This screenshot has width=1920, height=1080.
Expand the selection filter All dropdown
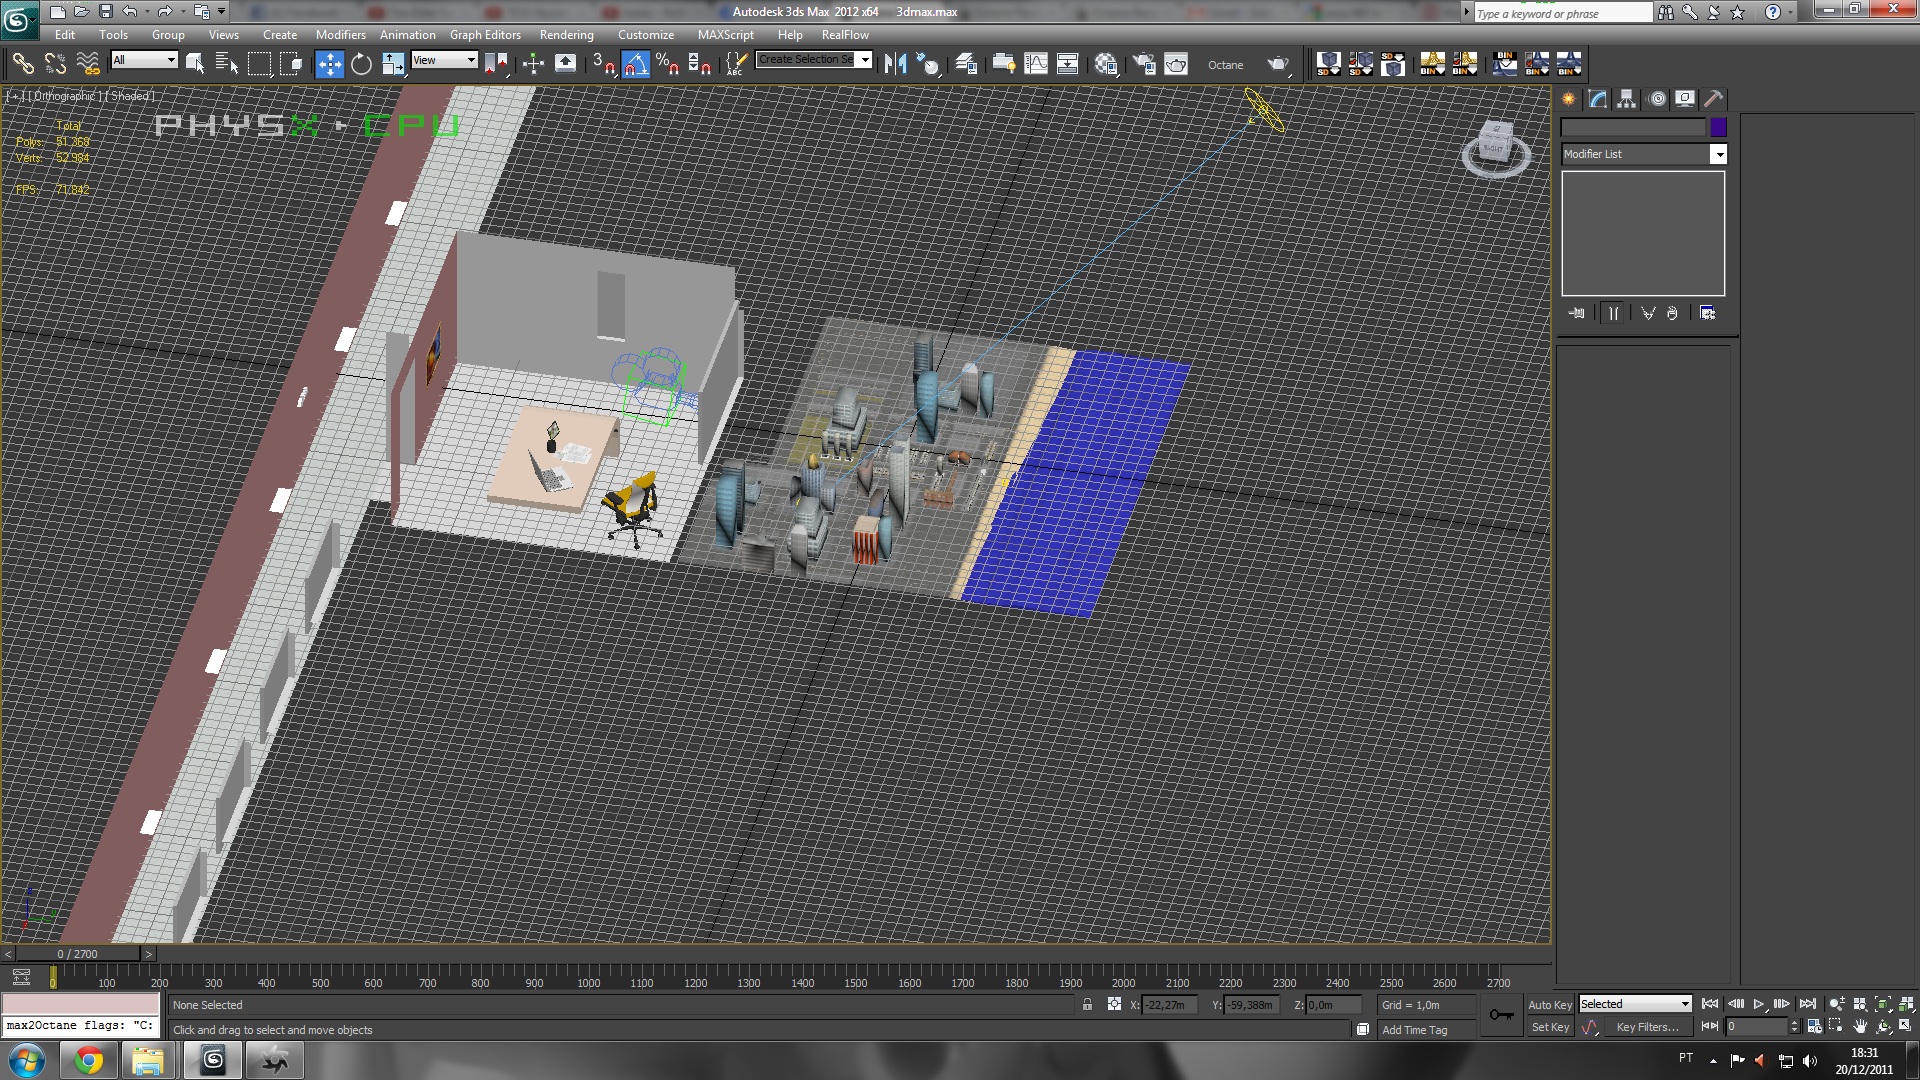144,60
